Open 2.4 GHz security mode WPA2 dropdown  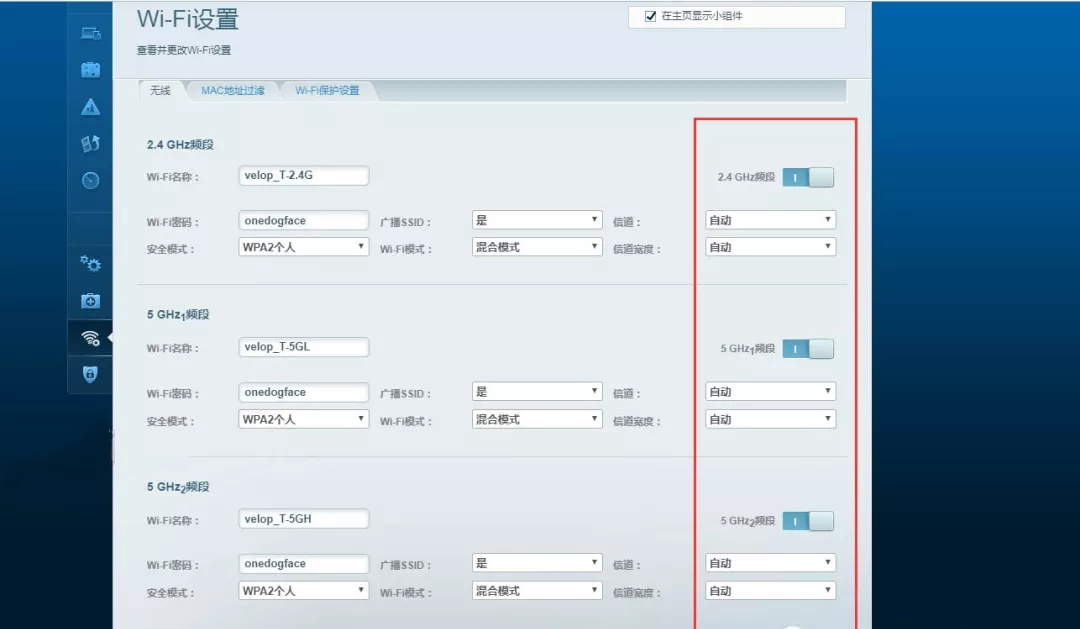304,247
